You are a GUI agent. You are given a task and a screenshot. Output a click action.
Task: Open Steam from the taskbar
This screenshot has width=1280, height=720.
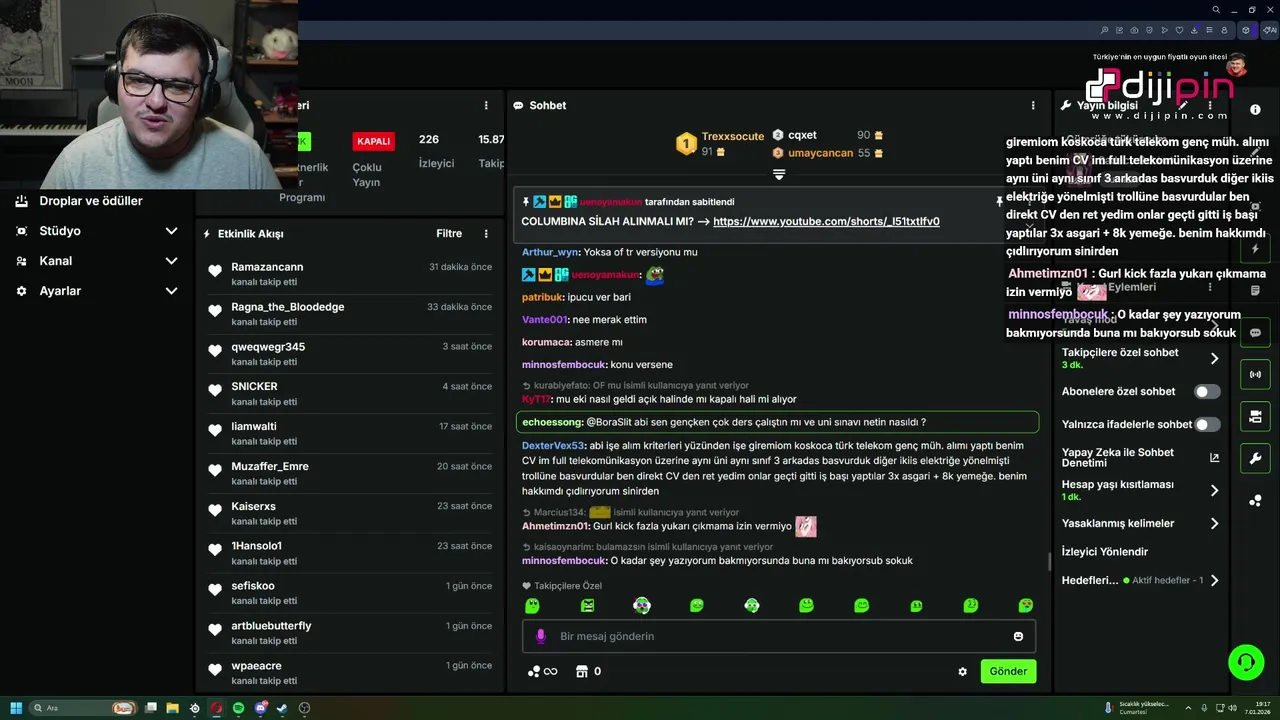(282, 708)
